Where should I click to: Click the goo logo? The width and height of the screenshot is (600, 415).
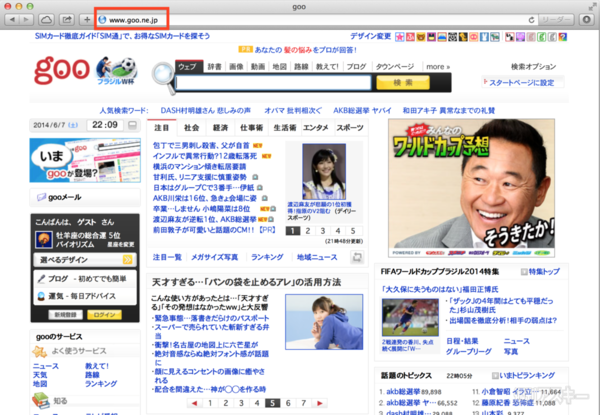pos(62,70)
